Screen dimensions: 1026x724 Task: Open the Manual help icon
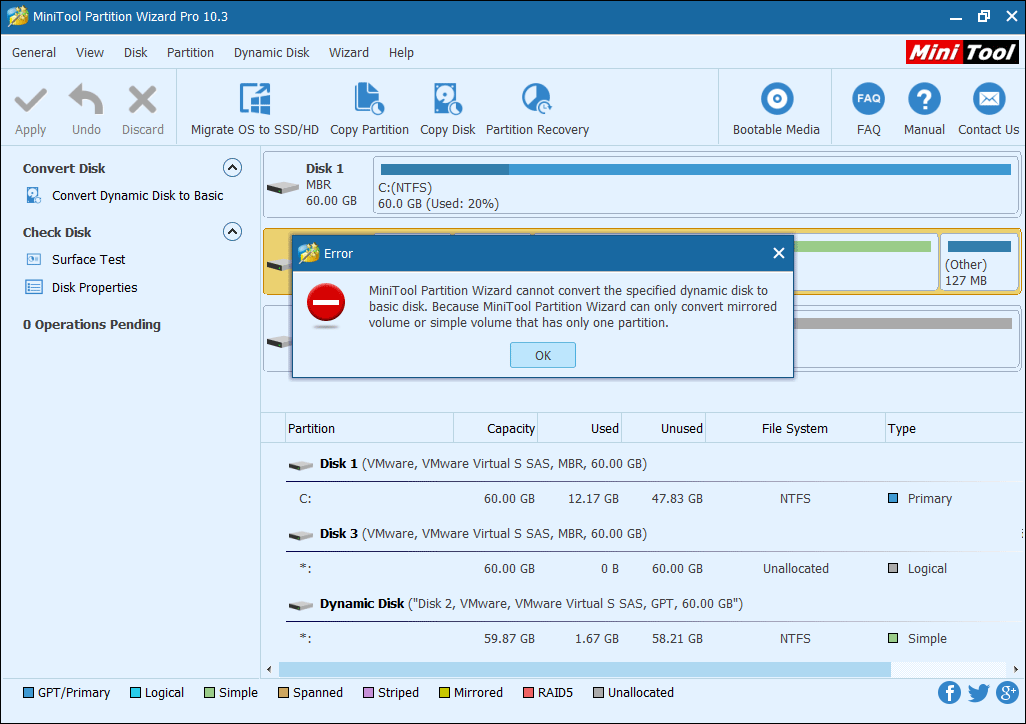click(x=924, y=100)
